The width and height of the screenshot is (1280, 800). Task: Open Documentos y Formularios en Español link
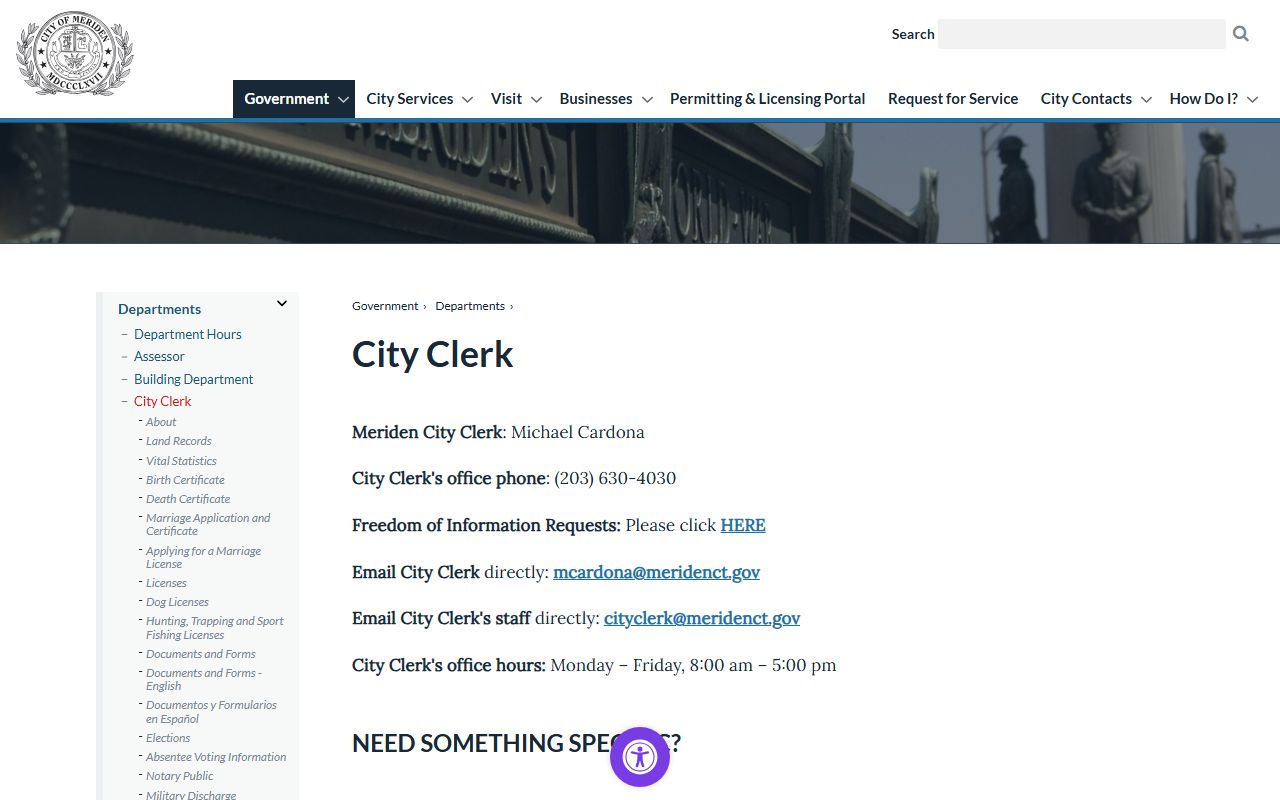click(x=211, y=712)
